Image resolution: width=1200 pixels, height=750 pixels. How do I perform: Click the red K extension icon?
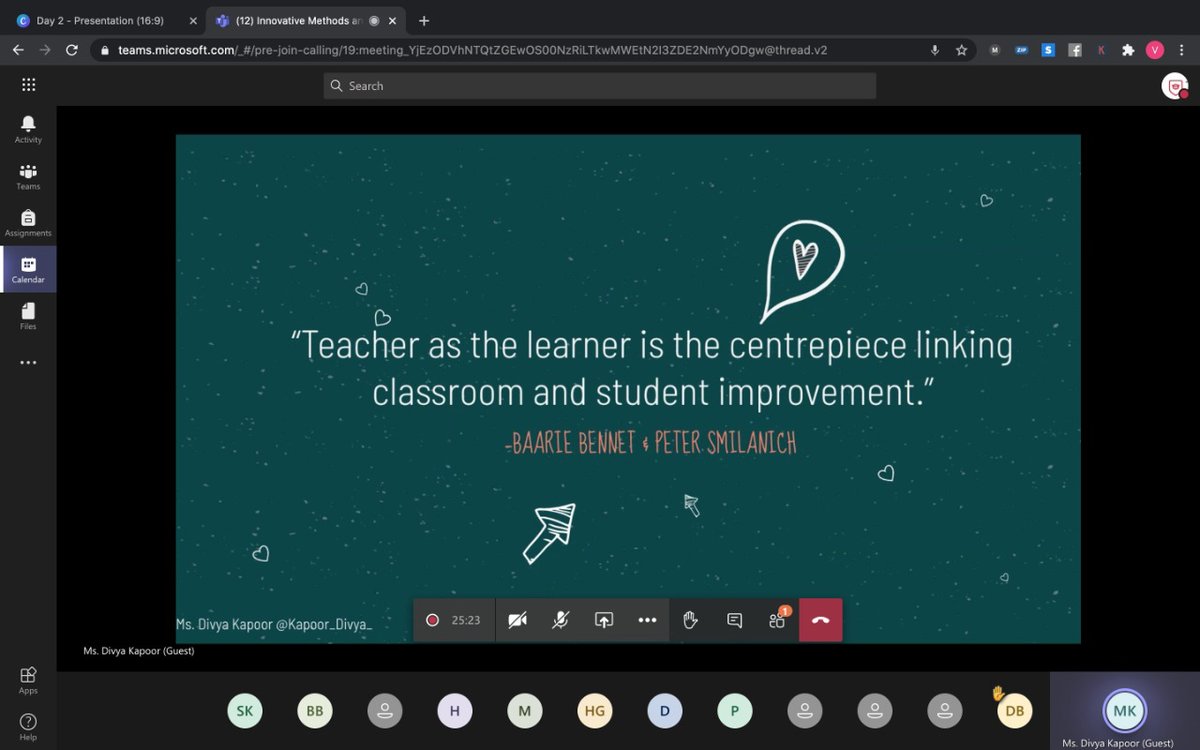[x=1101, y=50]
